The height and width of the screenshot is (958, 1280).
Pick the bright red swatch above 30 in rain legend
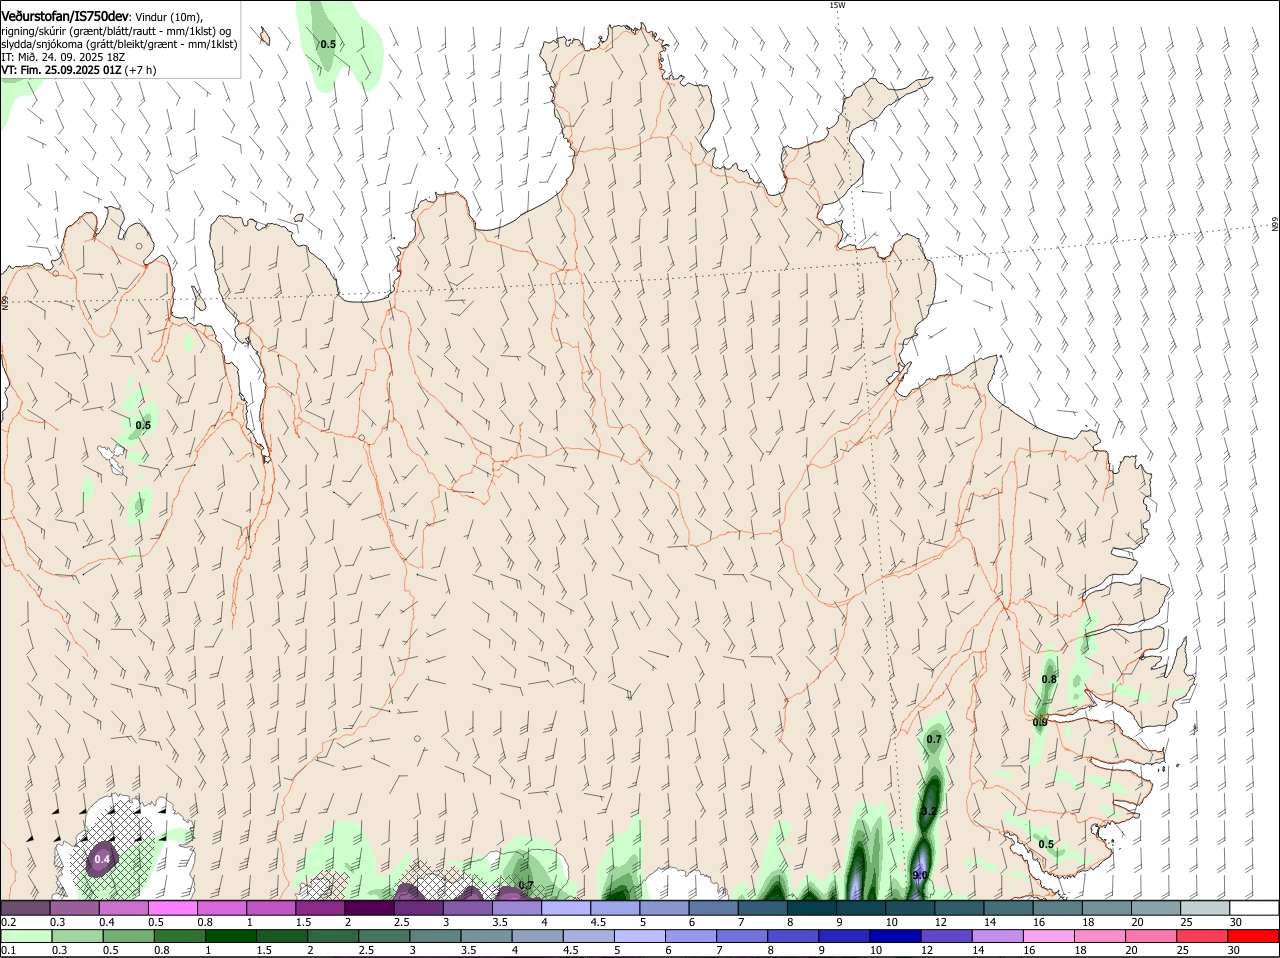[1255, 936]
